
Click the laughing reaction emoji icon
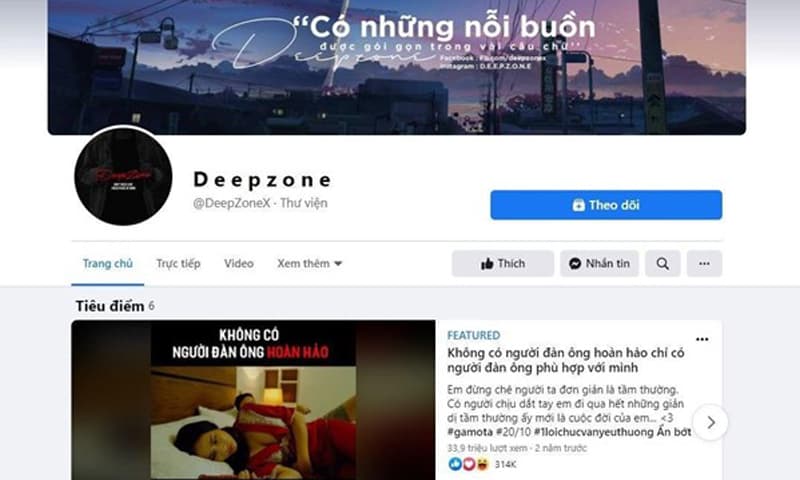pos(482,464)
